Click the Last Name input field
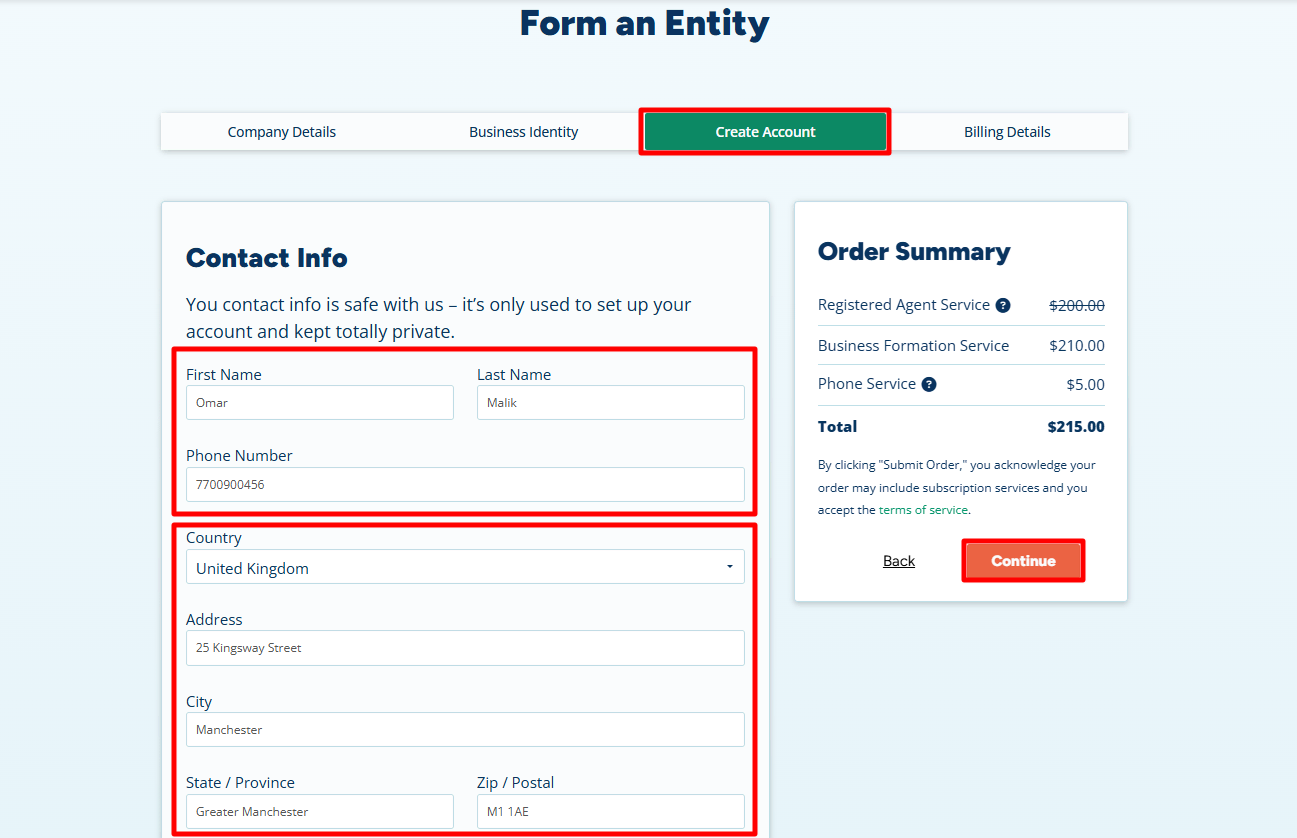1297x838 pixels. [x=610, y=402]
